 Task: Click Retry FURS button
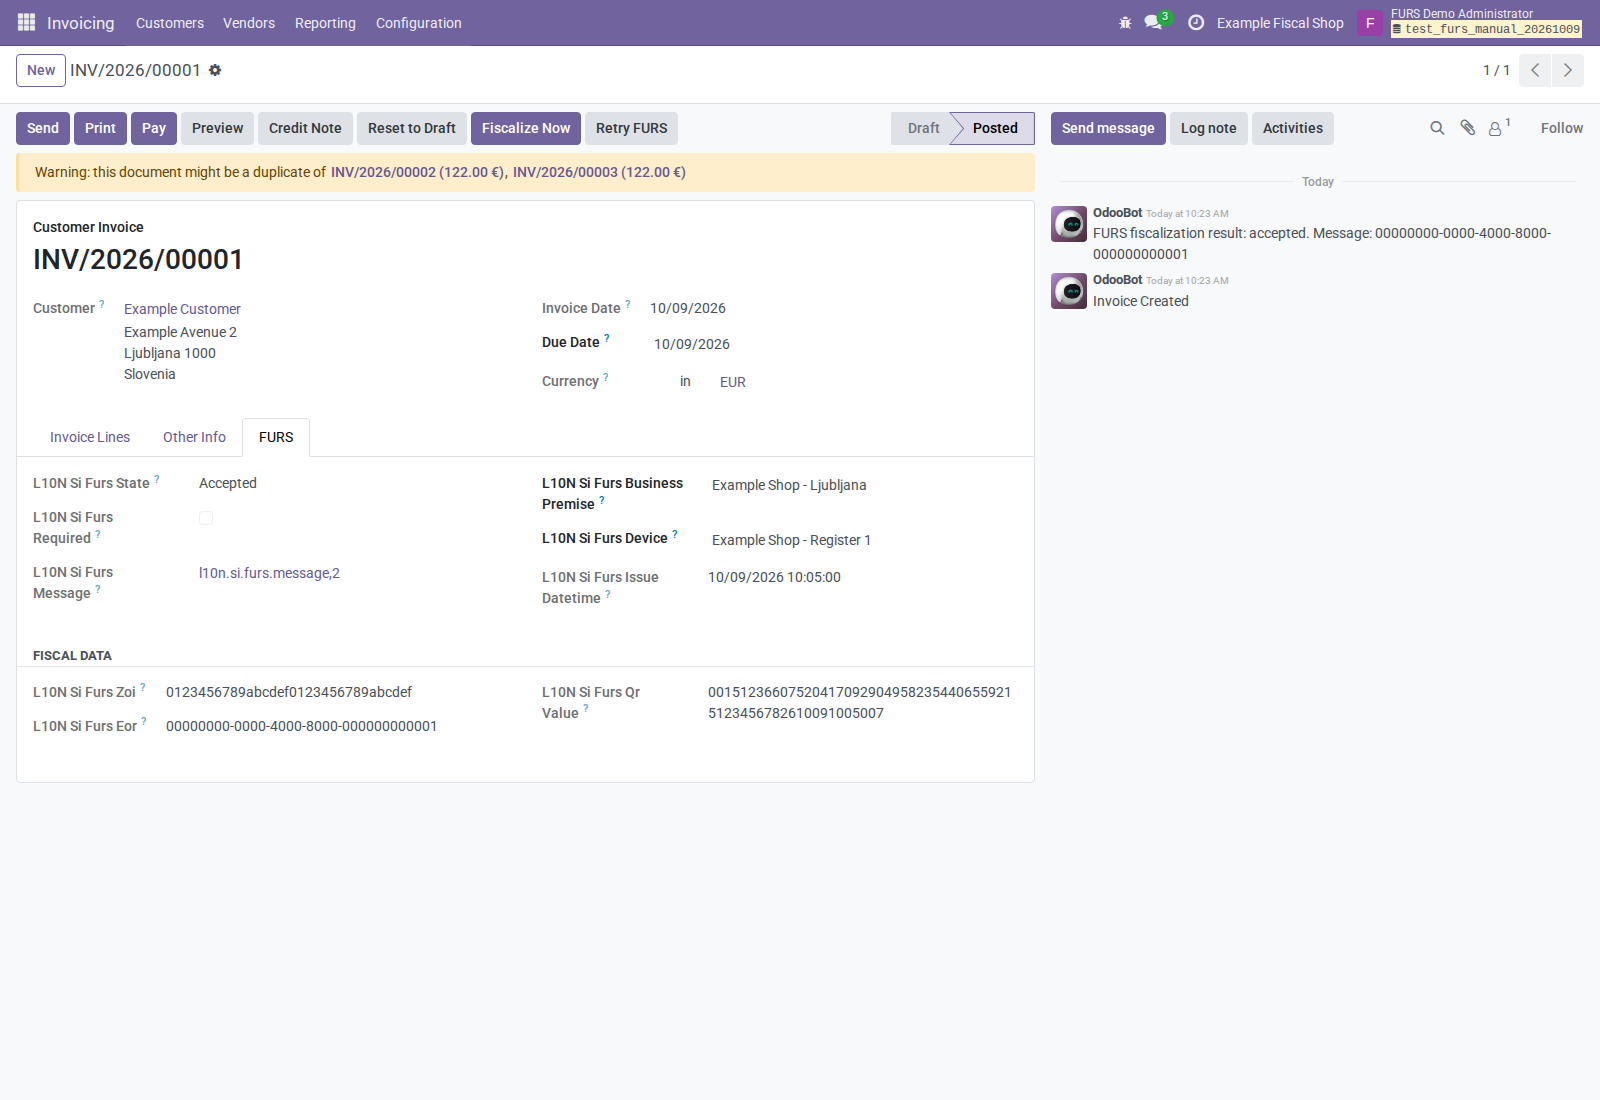(x=631, y=128)
